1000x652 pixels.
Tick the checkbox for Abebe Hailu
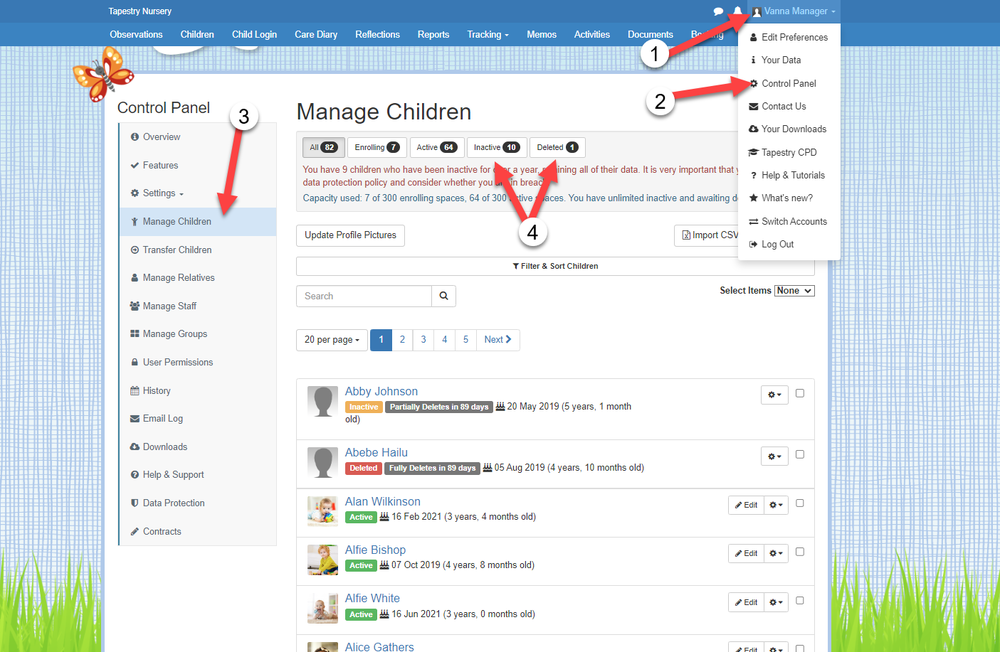800,455
